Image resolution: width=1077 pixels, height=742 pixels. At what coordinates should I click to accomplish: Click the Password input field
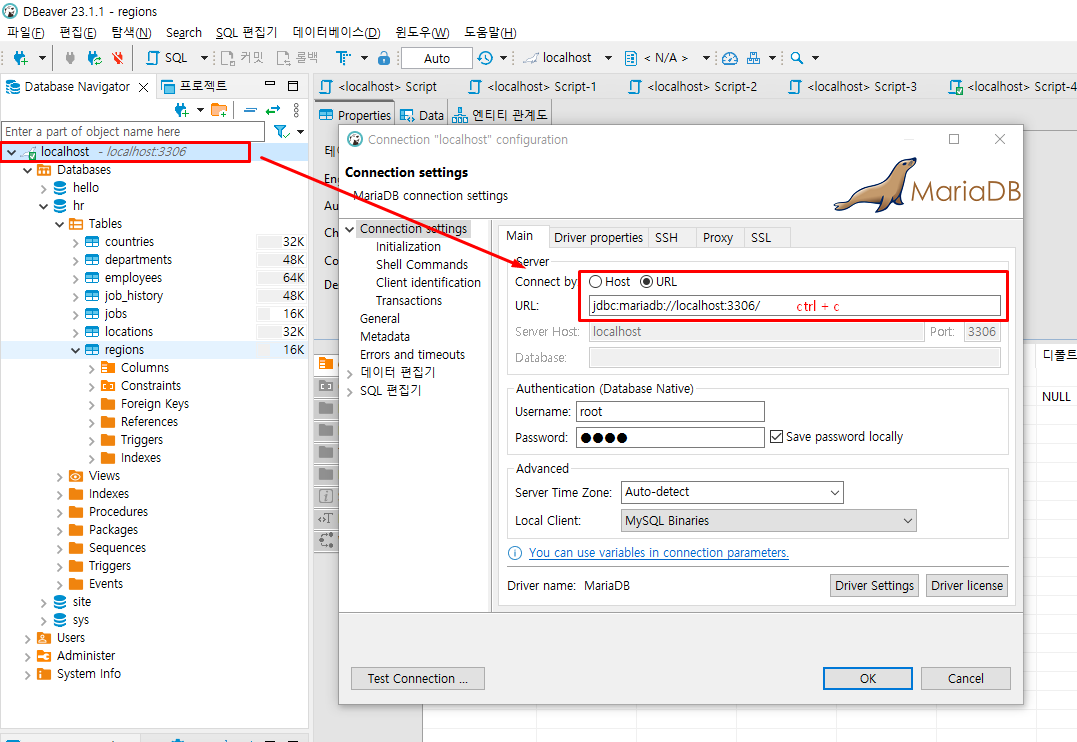pos(670,438)
